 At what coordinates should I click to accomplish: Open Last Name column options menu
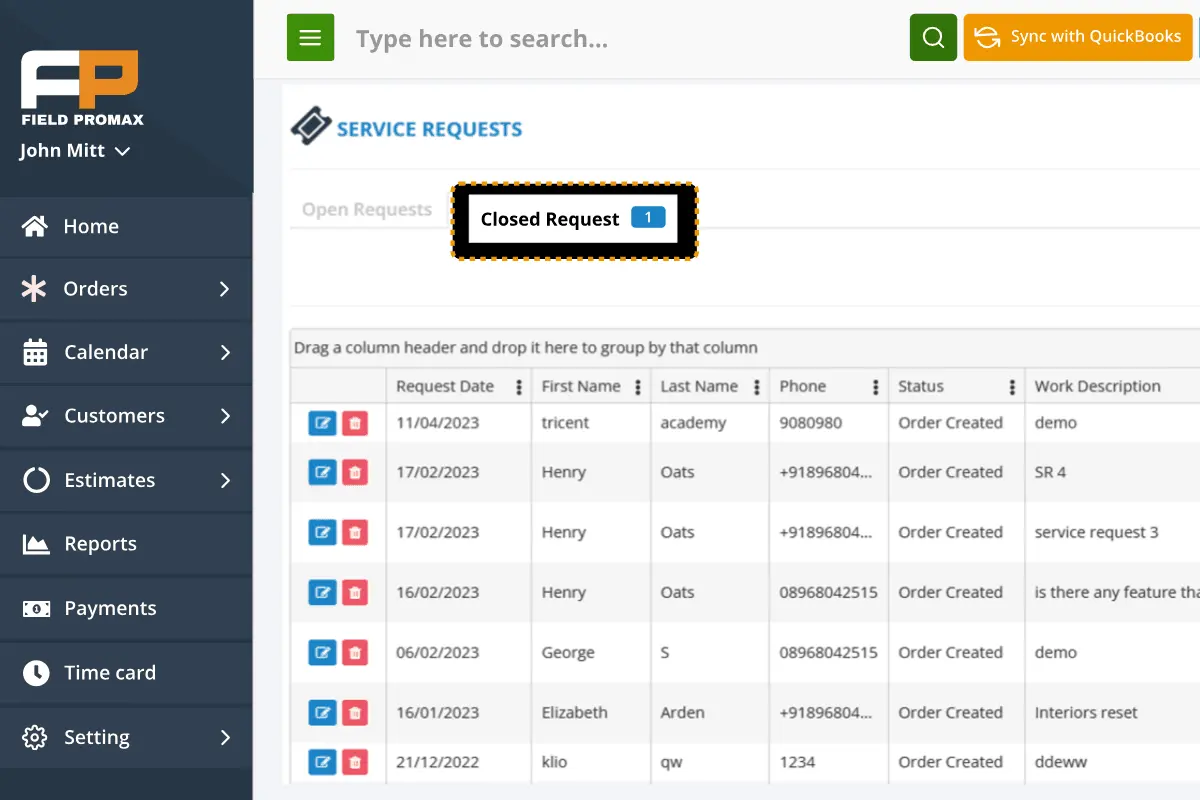coord(757,387)
